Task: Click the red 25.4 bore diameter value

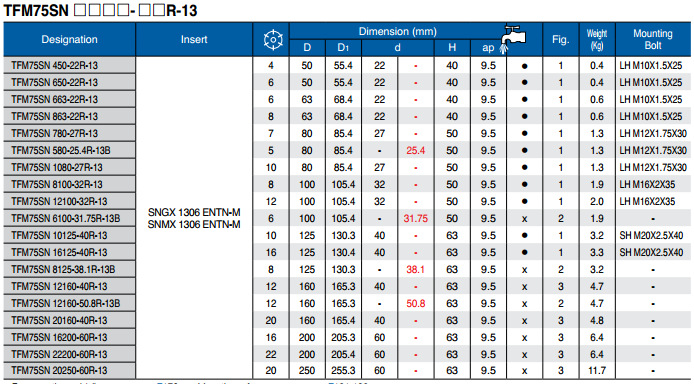Action: click(x=416, y=151)
